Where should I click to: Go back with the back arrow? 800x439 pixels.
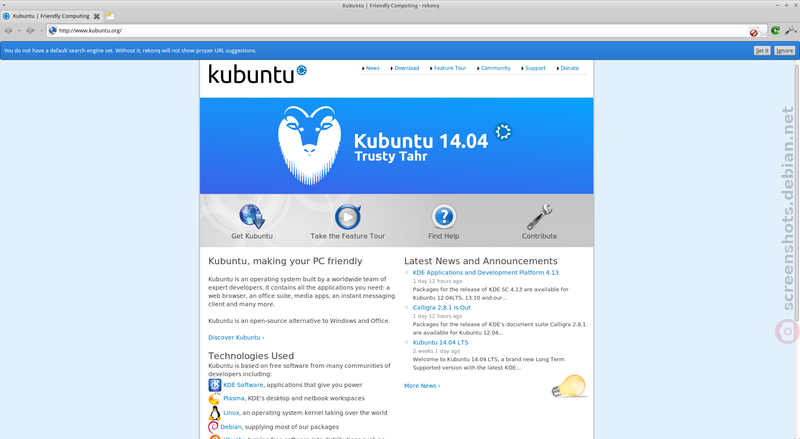[x=8, y=31]
